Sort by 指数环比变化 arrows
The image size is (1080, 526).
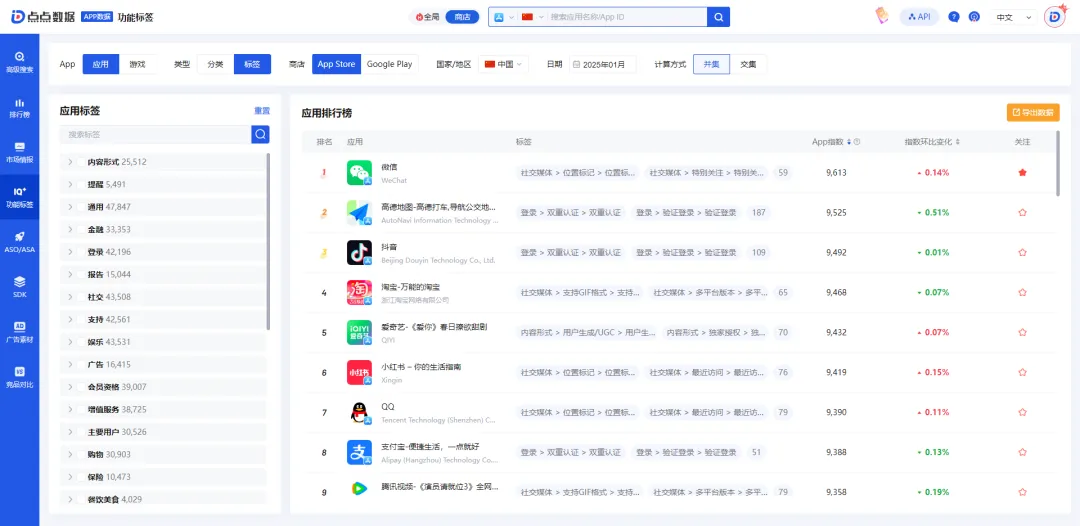click(x=957, y=142)
